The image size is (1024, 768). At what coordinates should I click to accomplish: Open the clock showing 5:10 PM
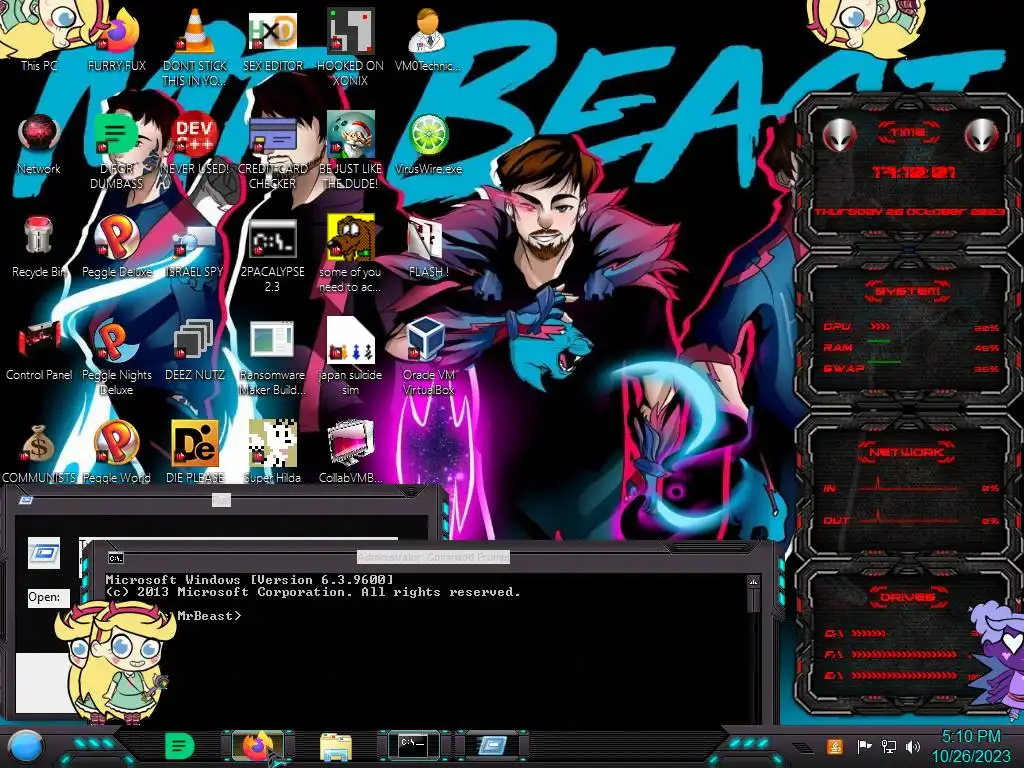pos(970,746)
